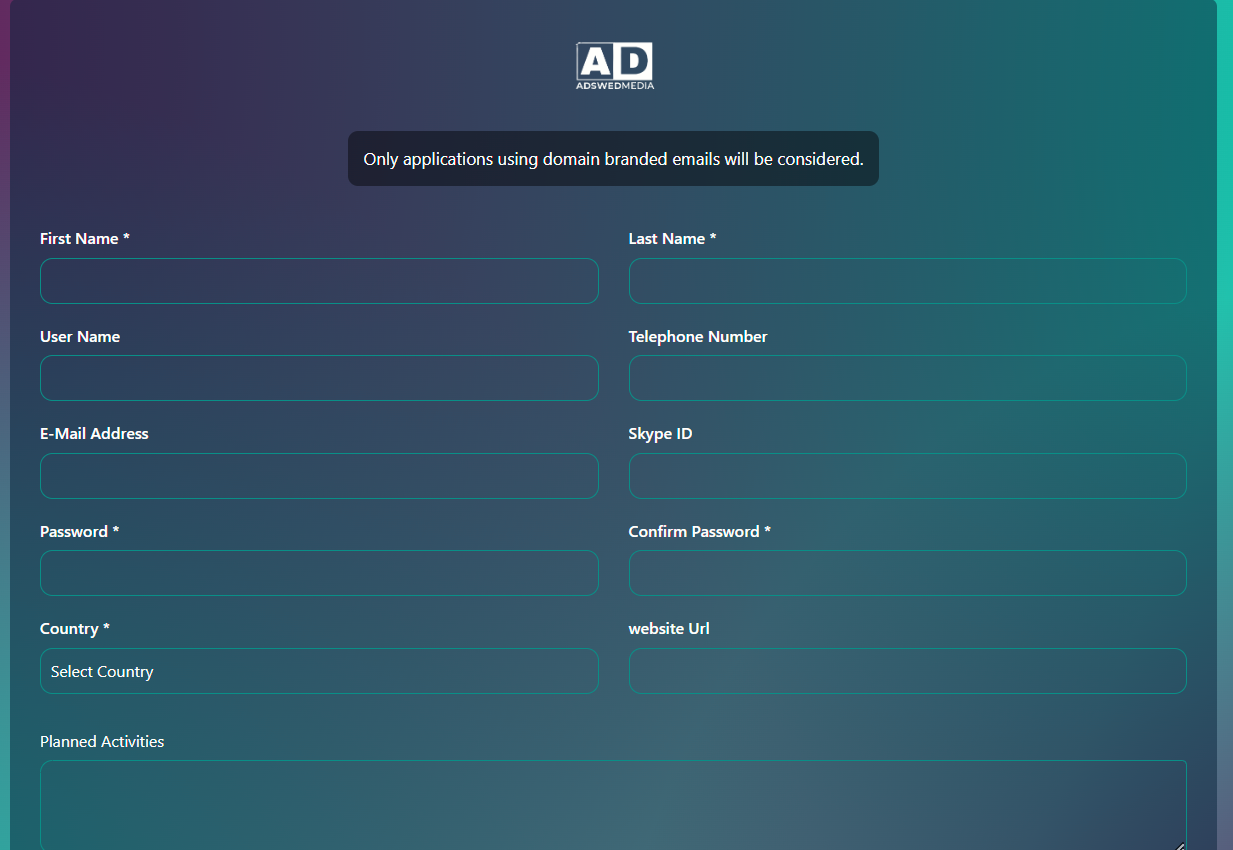
Task: Click the Skype ID input box
Action: (907, 476)
